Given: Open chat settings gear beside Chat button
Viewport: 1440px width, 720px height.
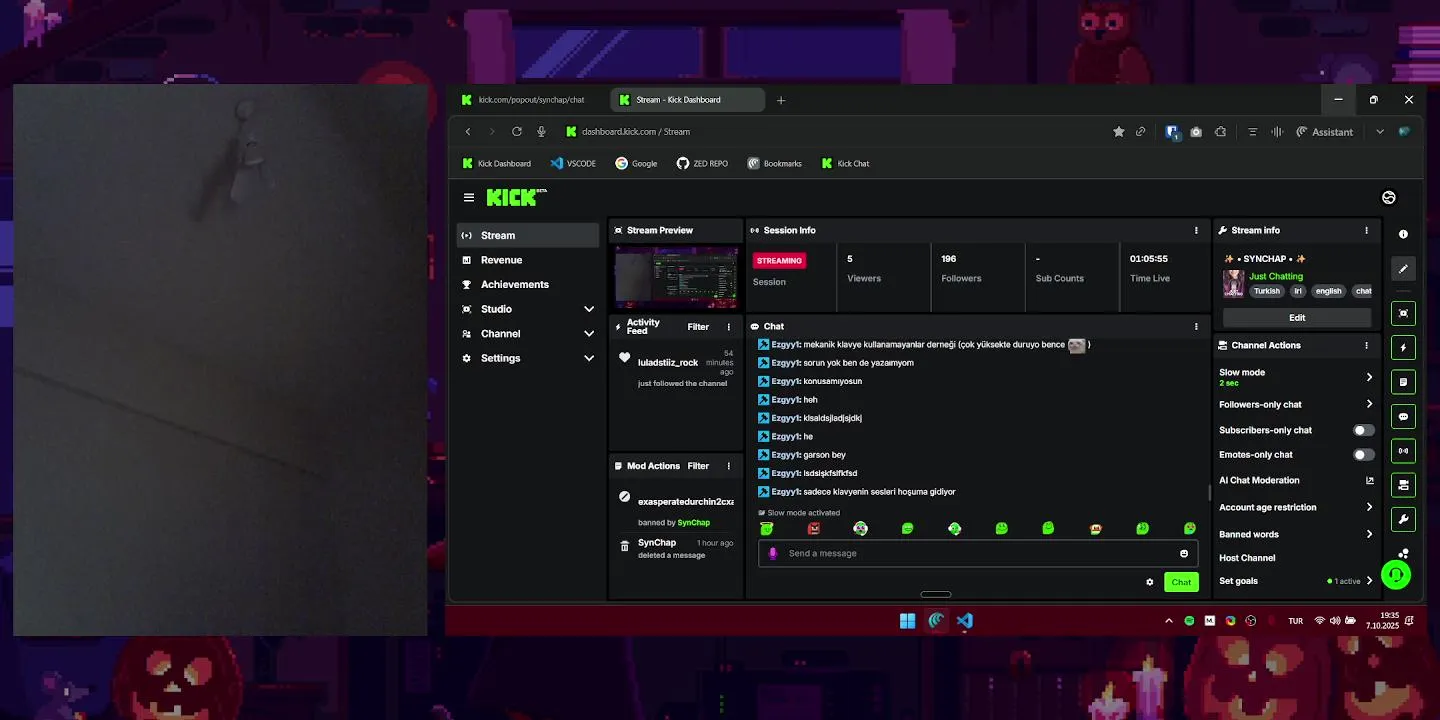Looking at the screenshot, I should [x=1150, y=582].
